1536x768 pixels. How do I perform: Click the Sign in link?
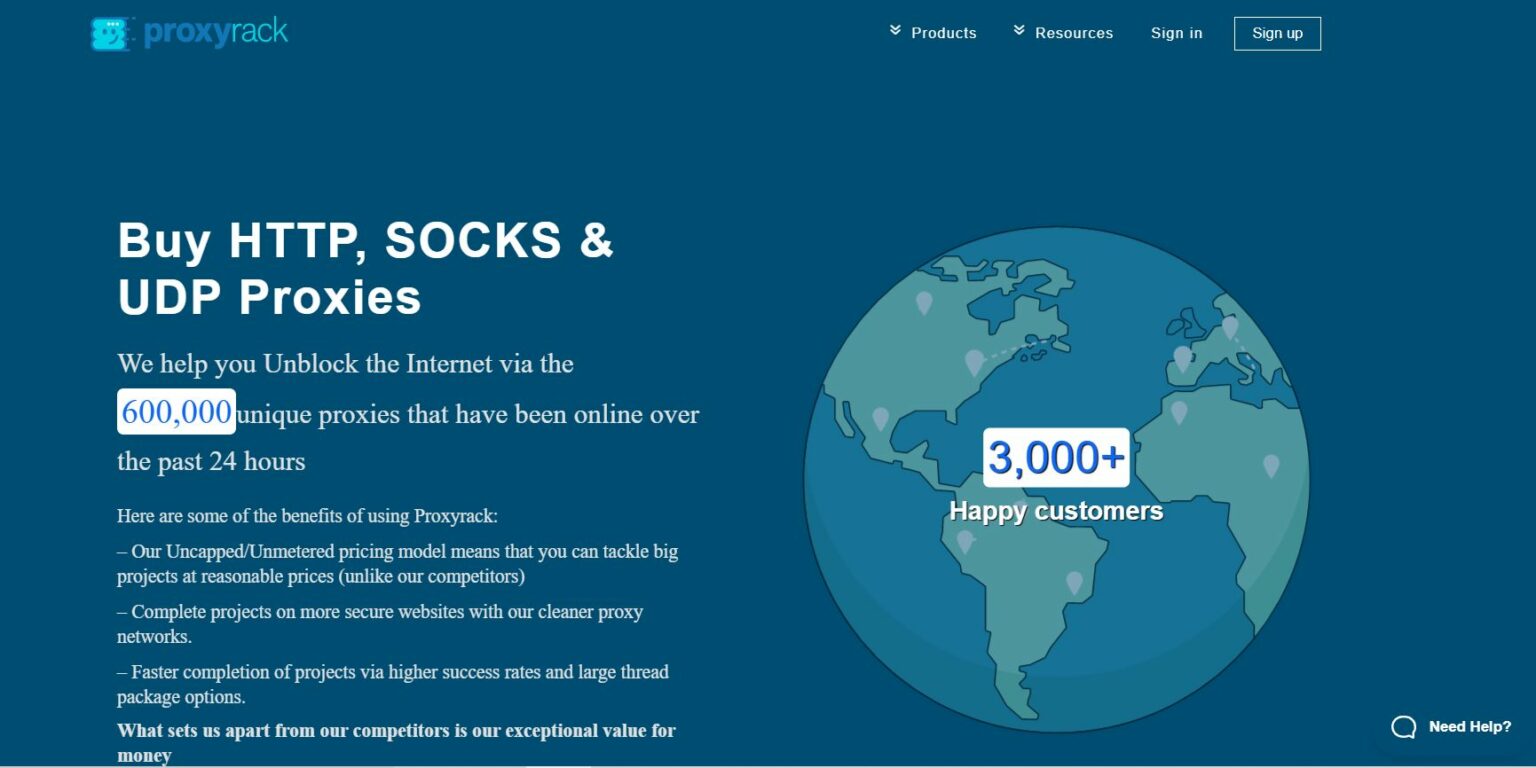1177,32
